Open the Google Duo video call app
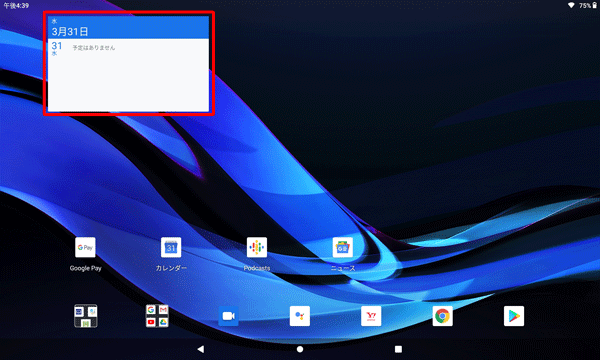The image size is (600, 360). (228, 316)
